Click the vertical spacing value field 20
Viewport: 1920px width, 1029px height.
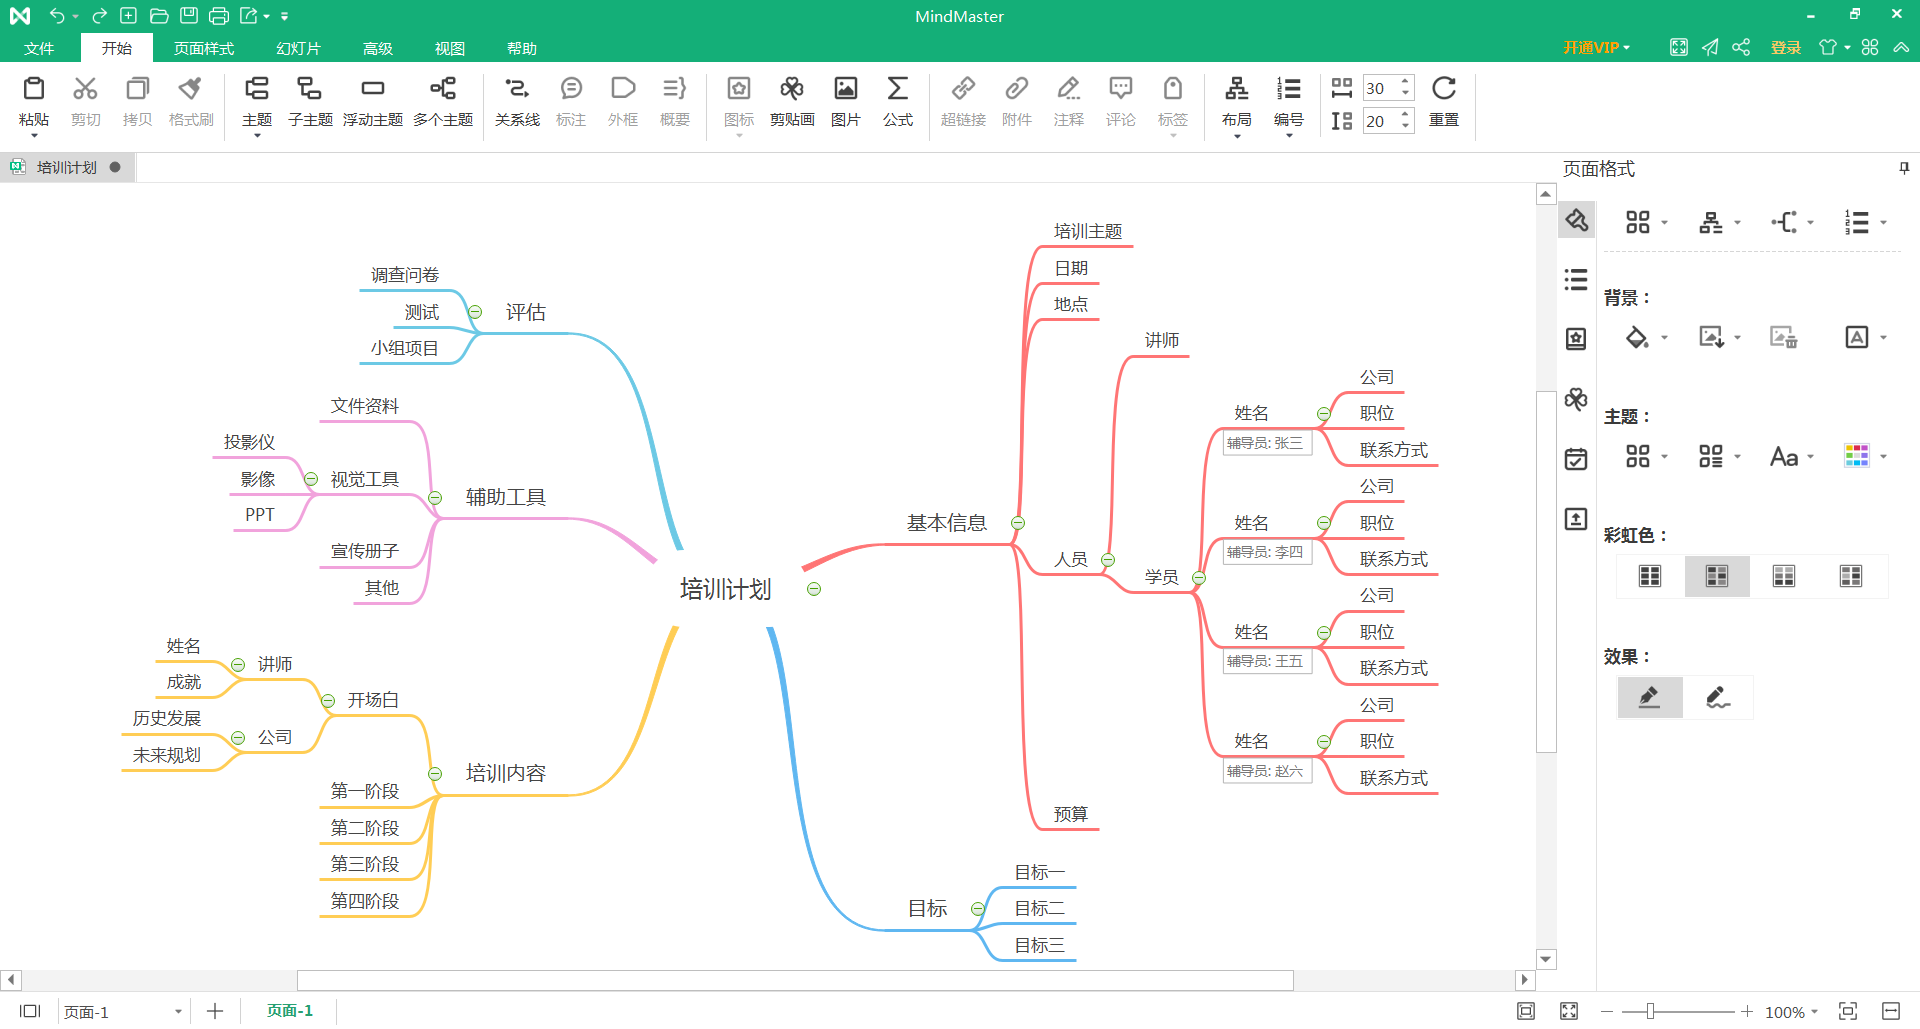point(1380,121)
